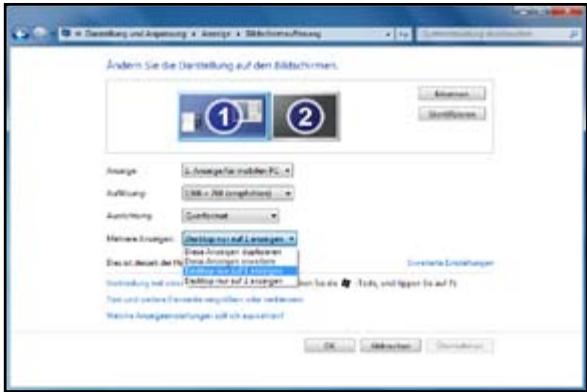
Task: Click the OK button
Action: click(329, 346)
